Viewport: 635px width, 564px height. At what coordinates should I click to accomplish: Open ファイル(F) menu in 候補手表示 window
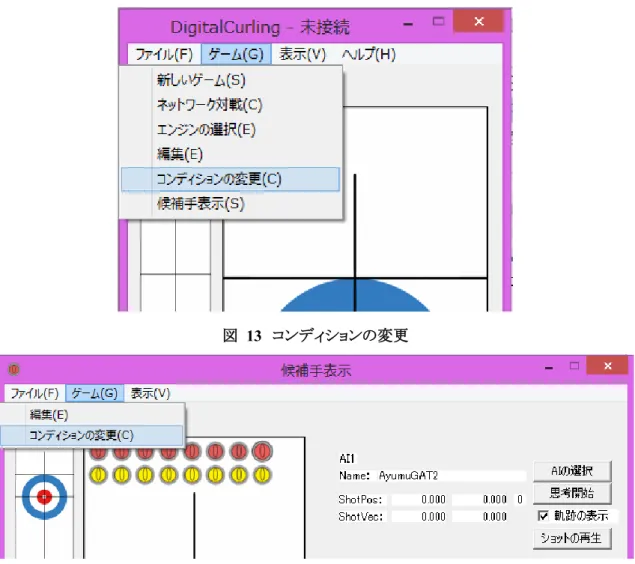click(x=35, y=393)
